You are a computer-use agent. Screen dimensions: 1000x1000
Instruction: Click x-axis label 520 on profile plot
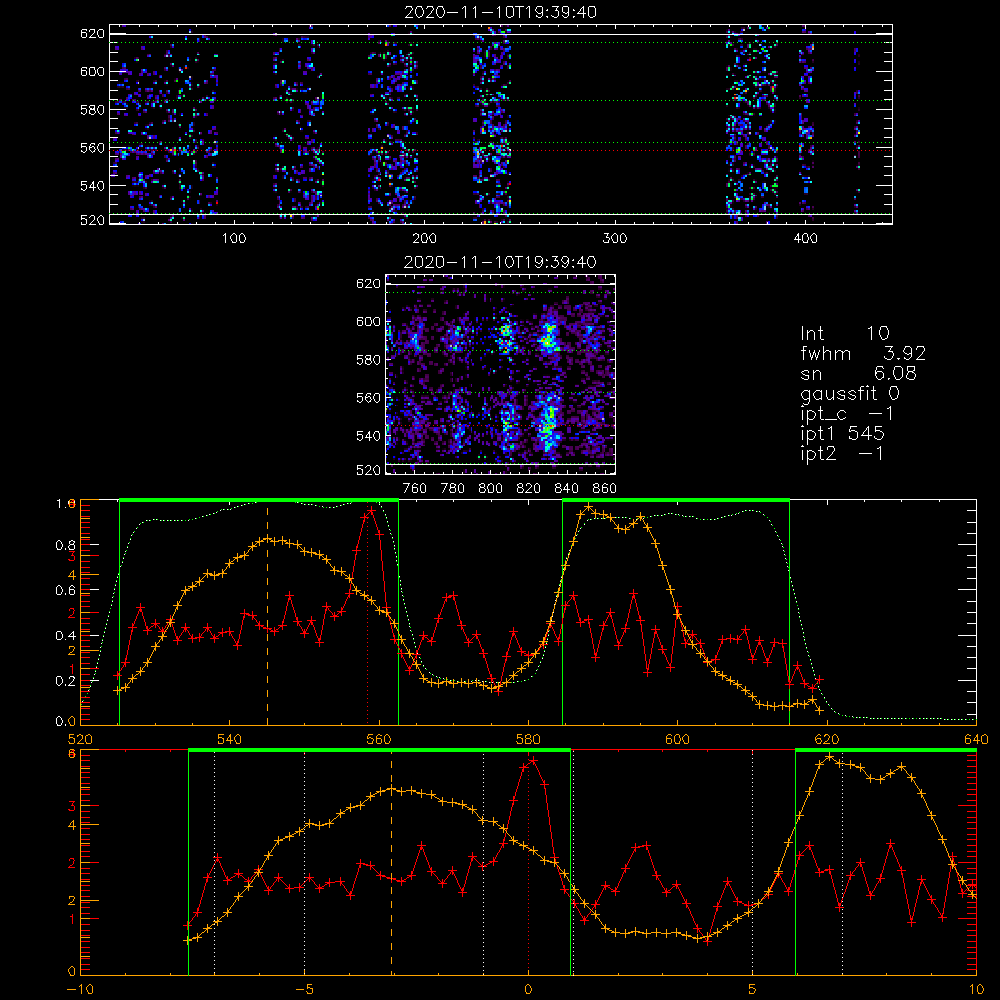click(80, 739)
